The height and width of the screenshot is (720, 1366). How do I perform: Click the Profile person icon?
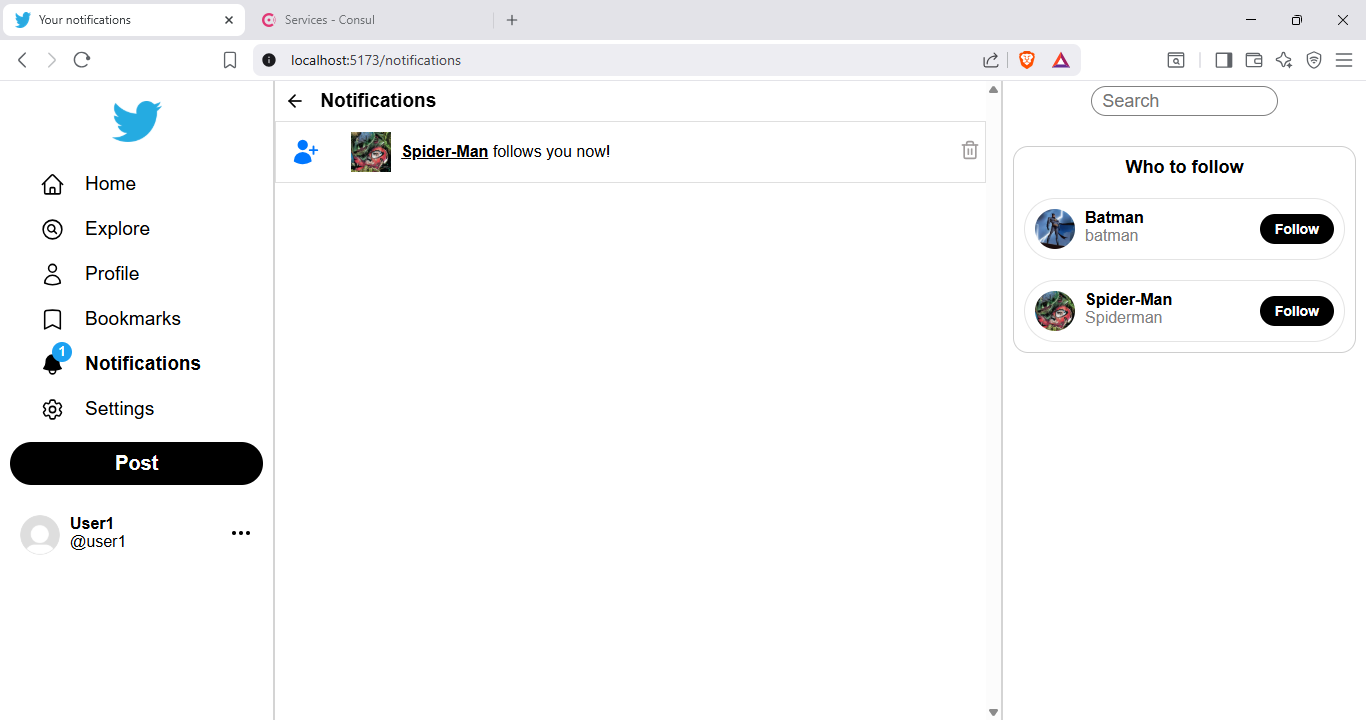tap(52, 274)
